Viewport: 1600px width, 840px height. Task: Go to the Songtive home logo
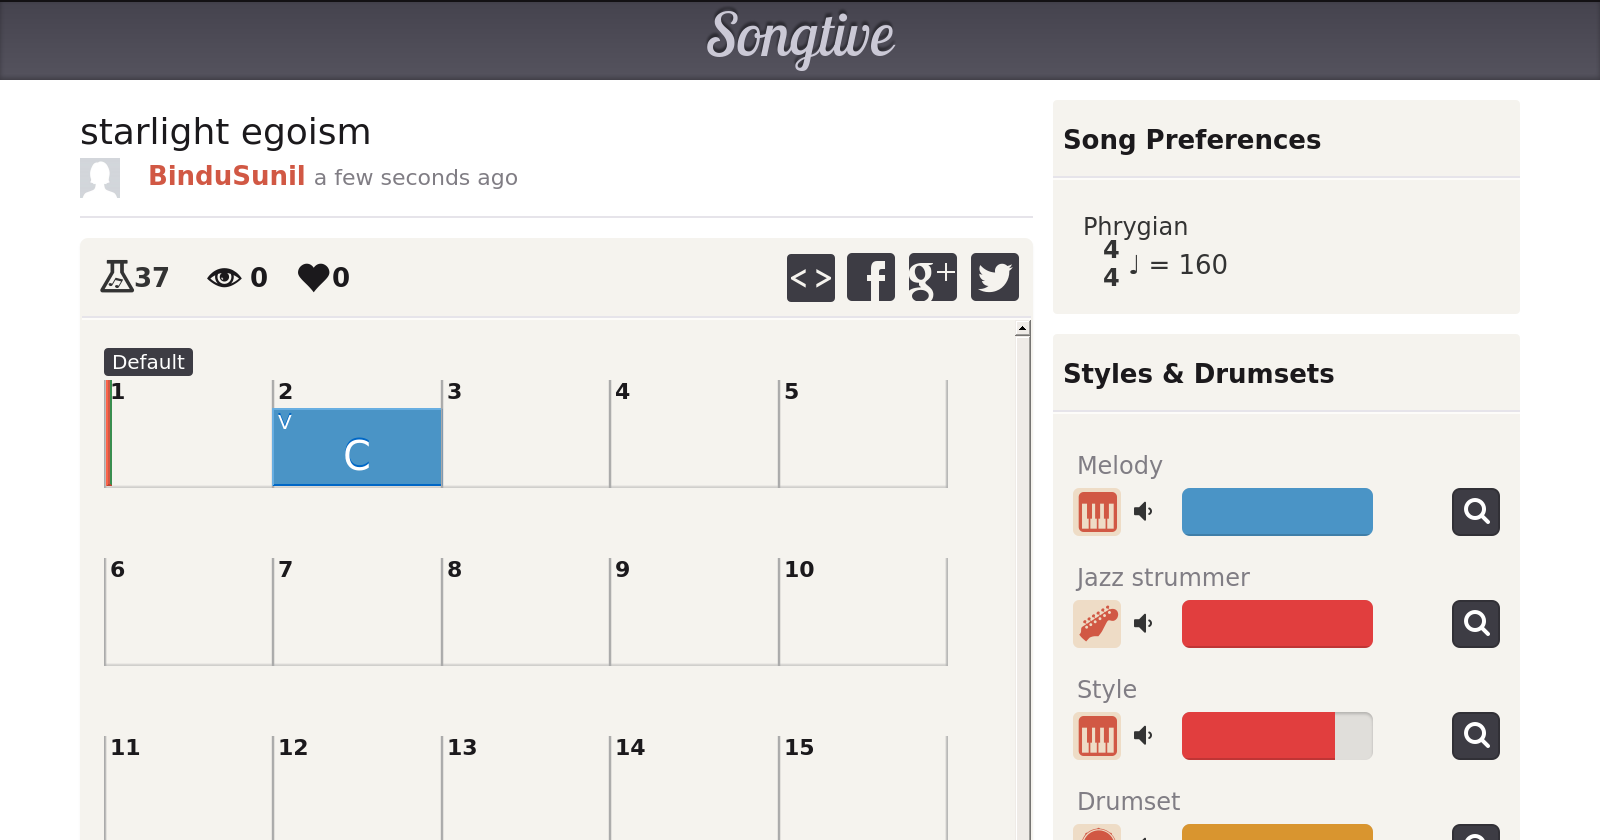(800, 38)
